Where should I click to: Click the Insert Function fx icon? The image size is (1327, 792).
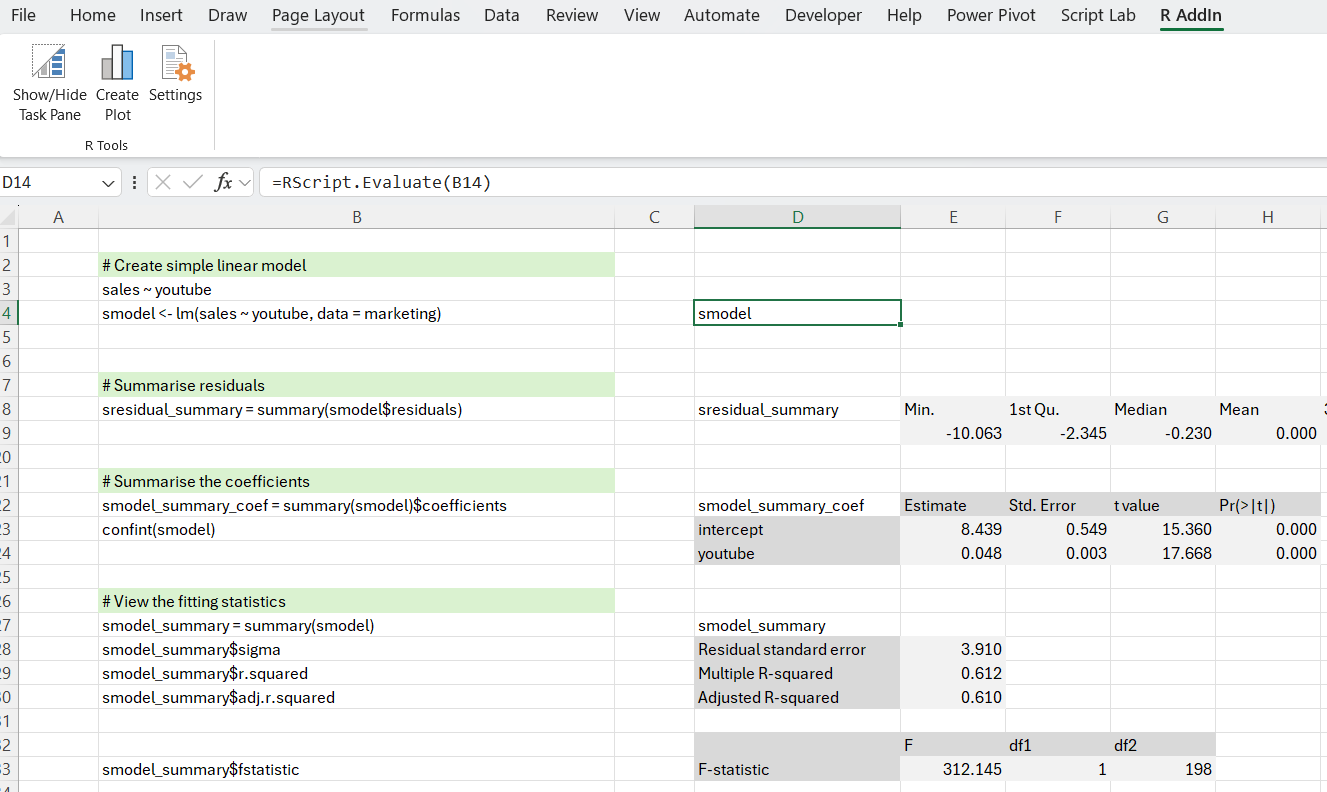pyautogui.click(x=224, y=182)
